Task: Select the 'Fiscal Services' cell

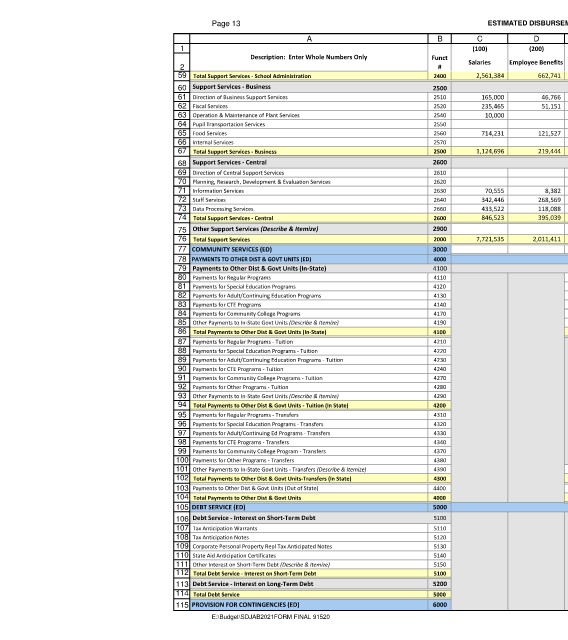Action: coord(309,106)
